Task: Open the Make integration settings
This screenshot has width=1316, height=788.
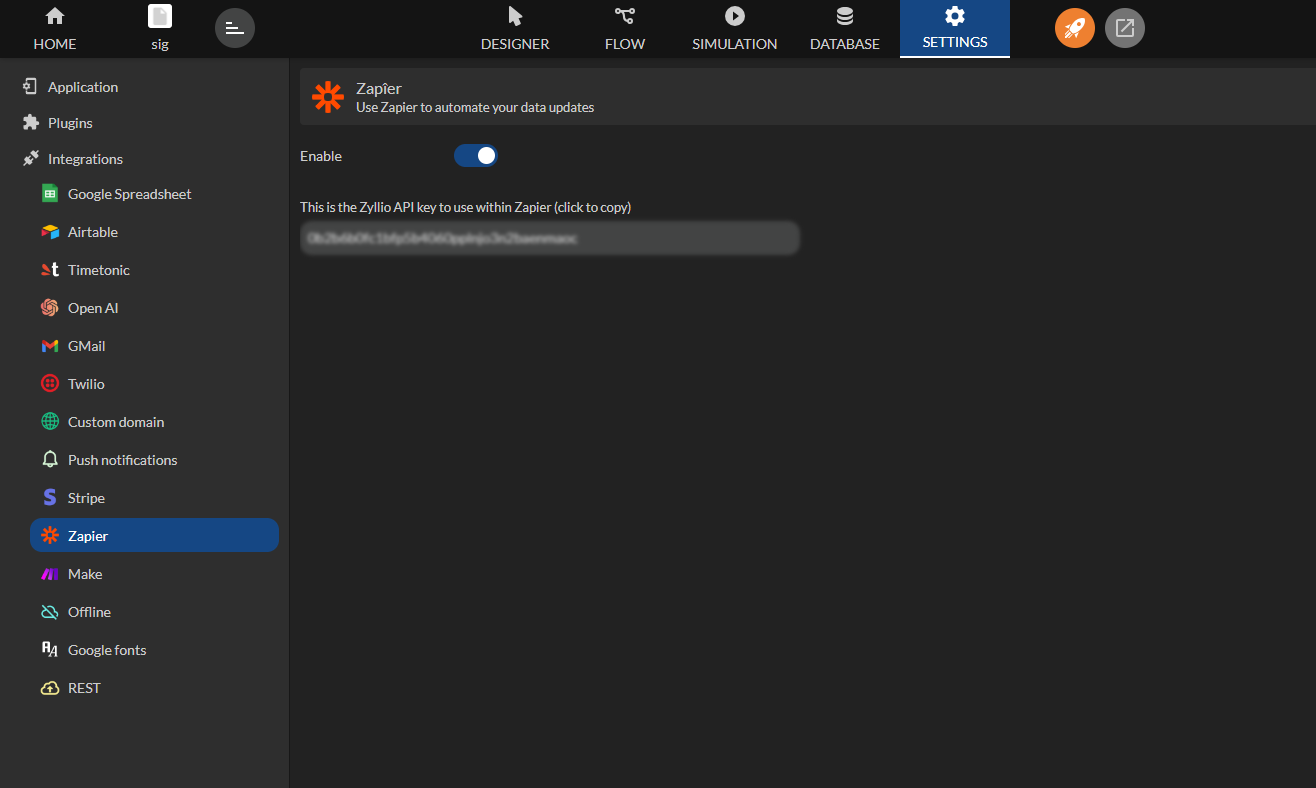Action: tap(155, 574)
